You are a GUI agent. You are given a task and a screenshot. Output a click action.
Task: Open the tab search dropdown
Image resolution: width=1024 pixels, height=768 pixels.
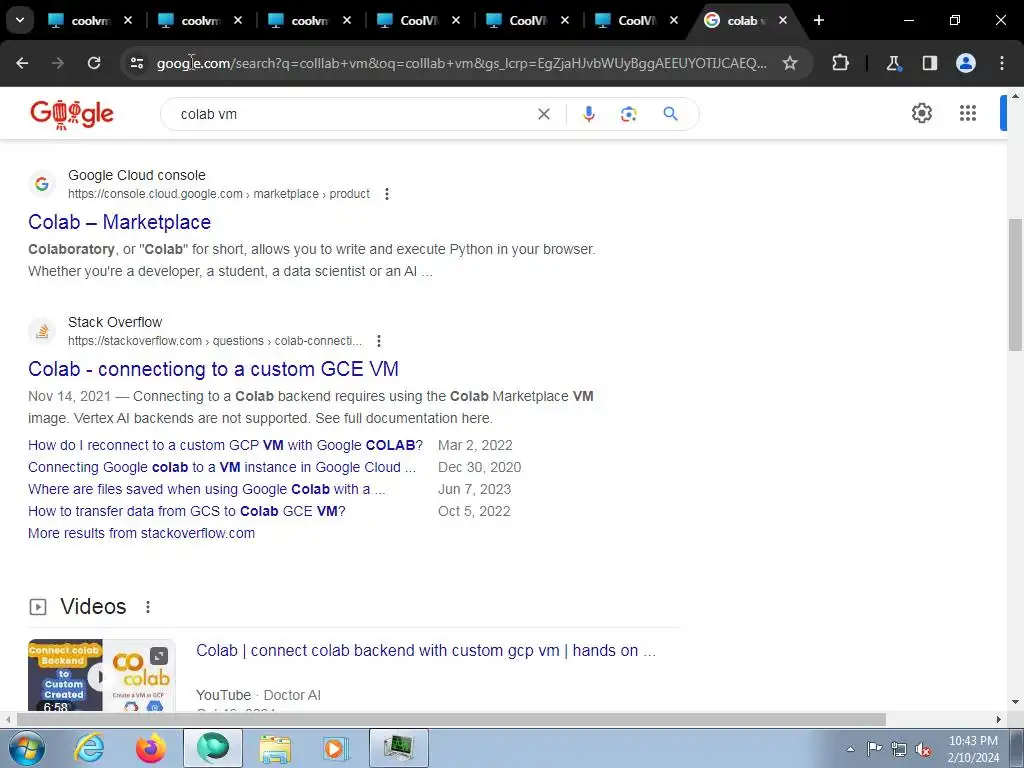coord(20,20)
